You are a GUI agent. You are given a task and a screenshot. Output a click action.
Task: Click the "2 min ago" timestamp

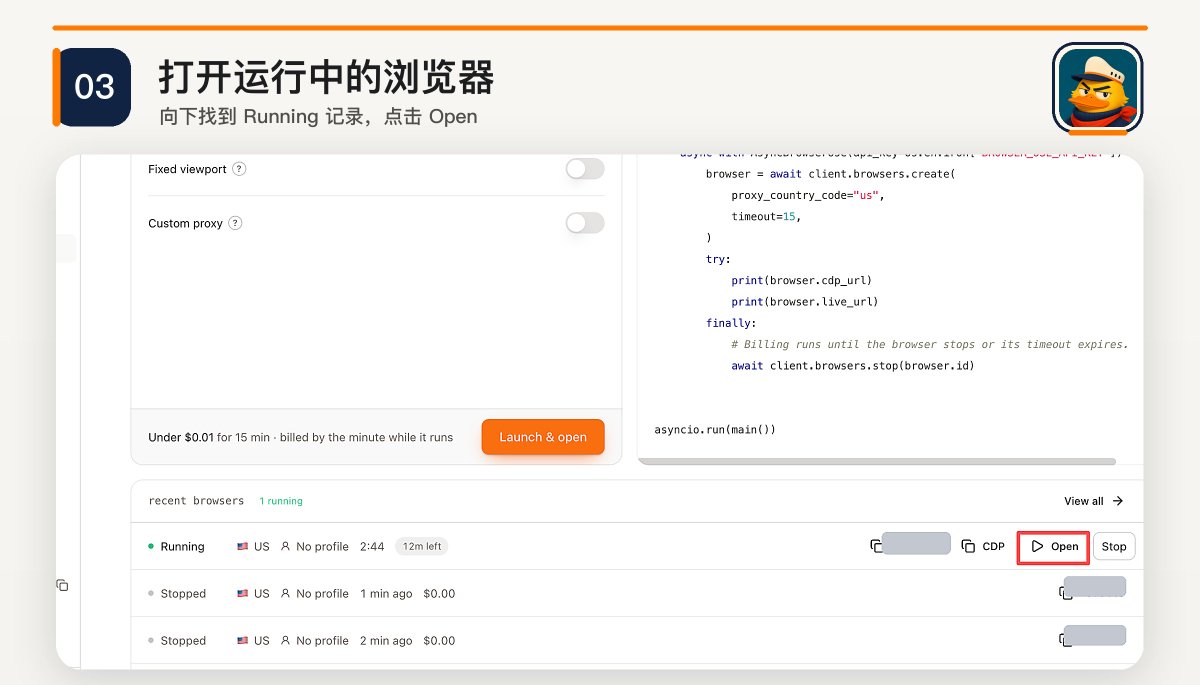point(386,641)
